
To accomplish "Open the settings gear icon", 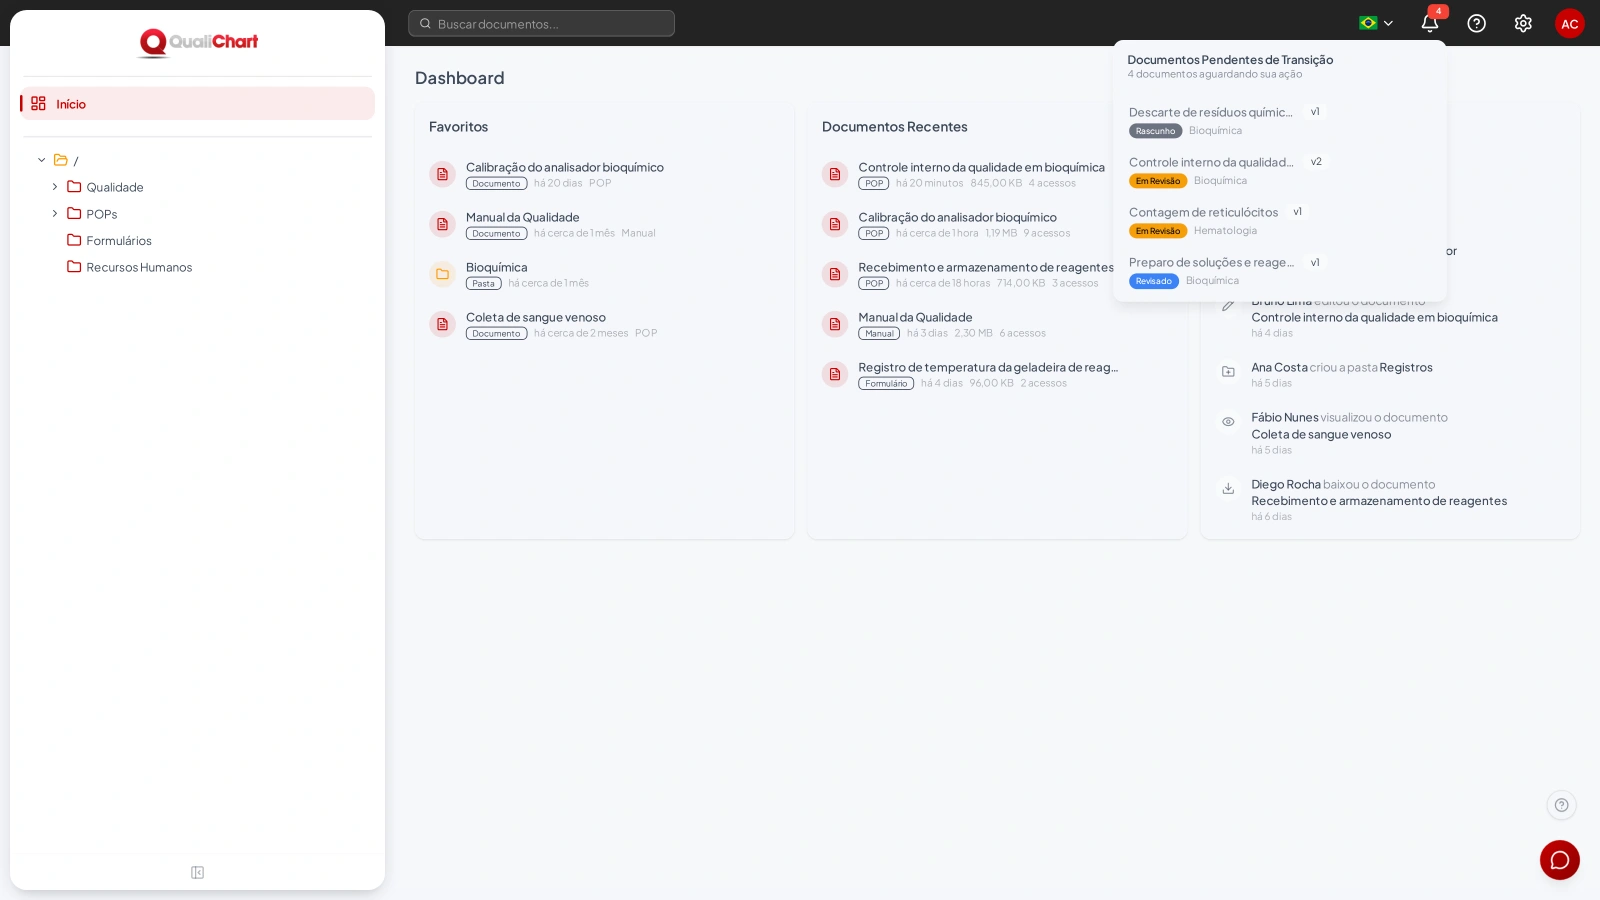I will point(1523,23).
